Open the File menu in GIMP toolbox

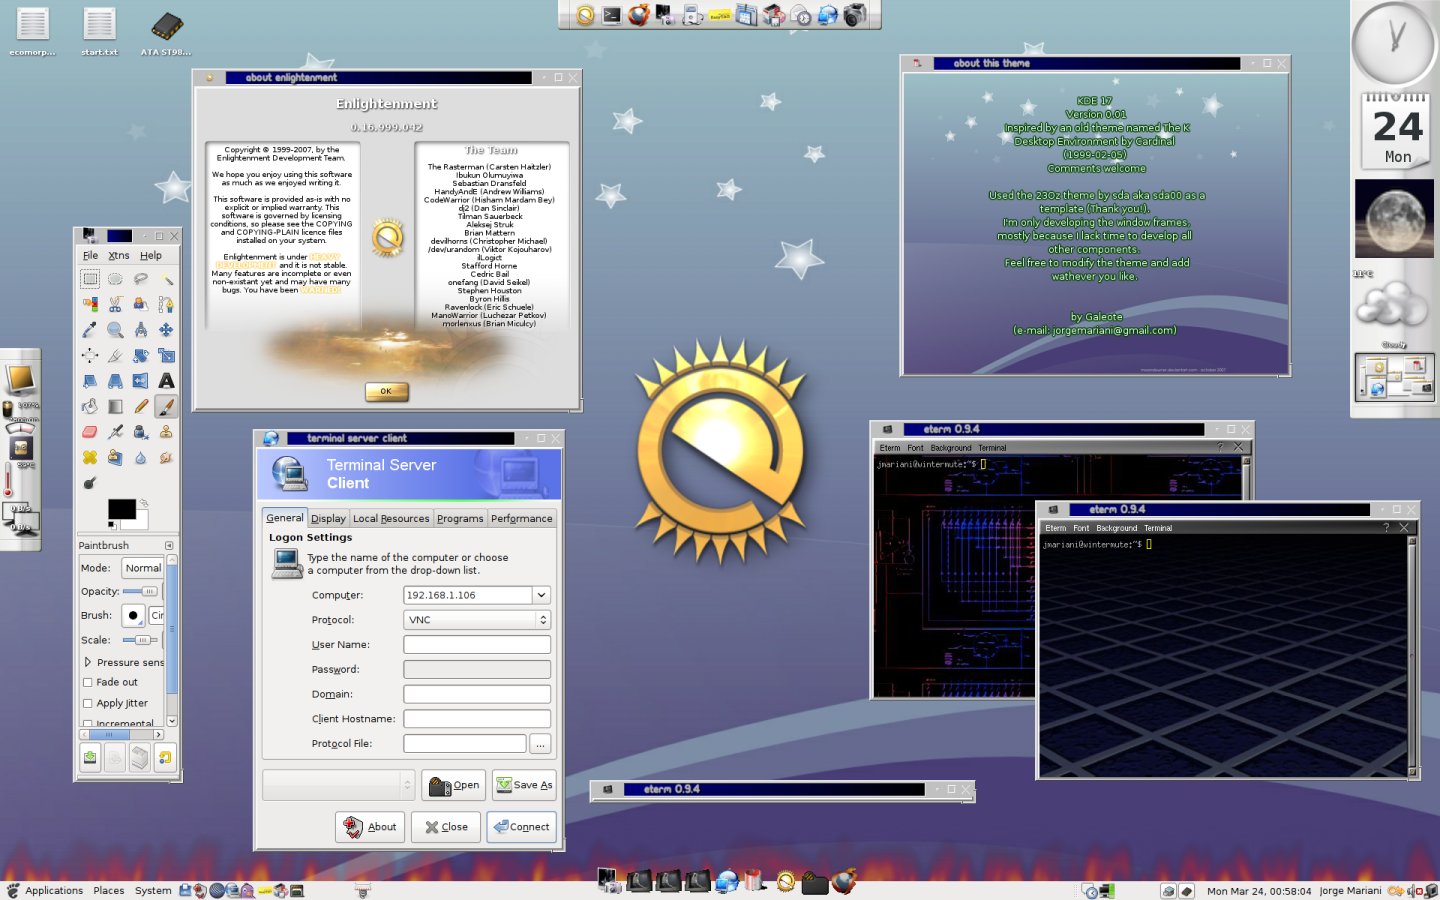coord(90,256)
